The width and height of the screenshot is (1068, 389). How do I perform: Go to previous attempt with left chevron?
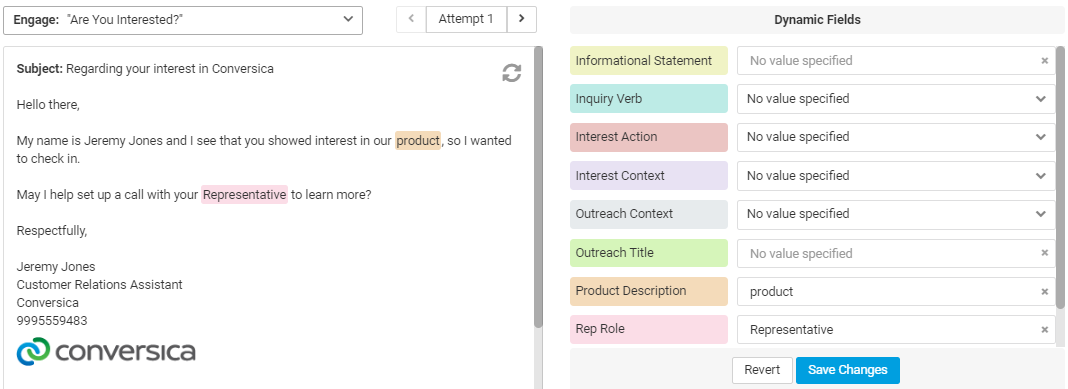click(411, 19)
